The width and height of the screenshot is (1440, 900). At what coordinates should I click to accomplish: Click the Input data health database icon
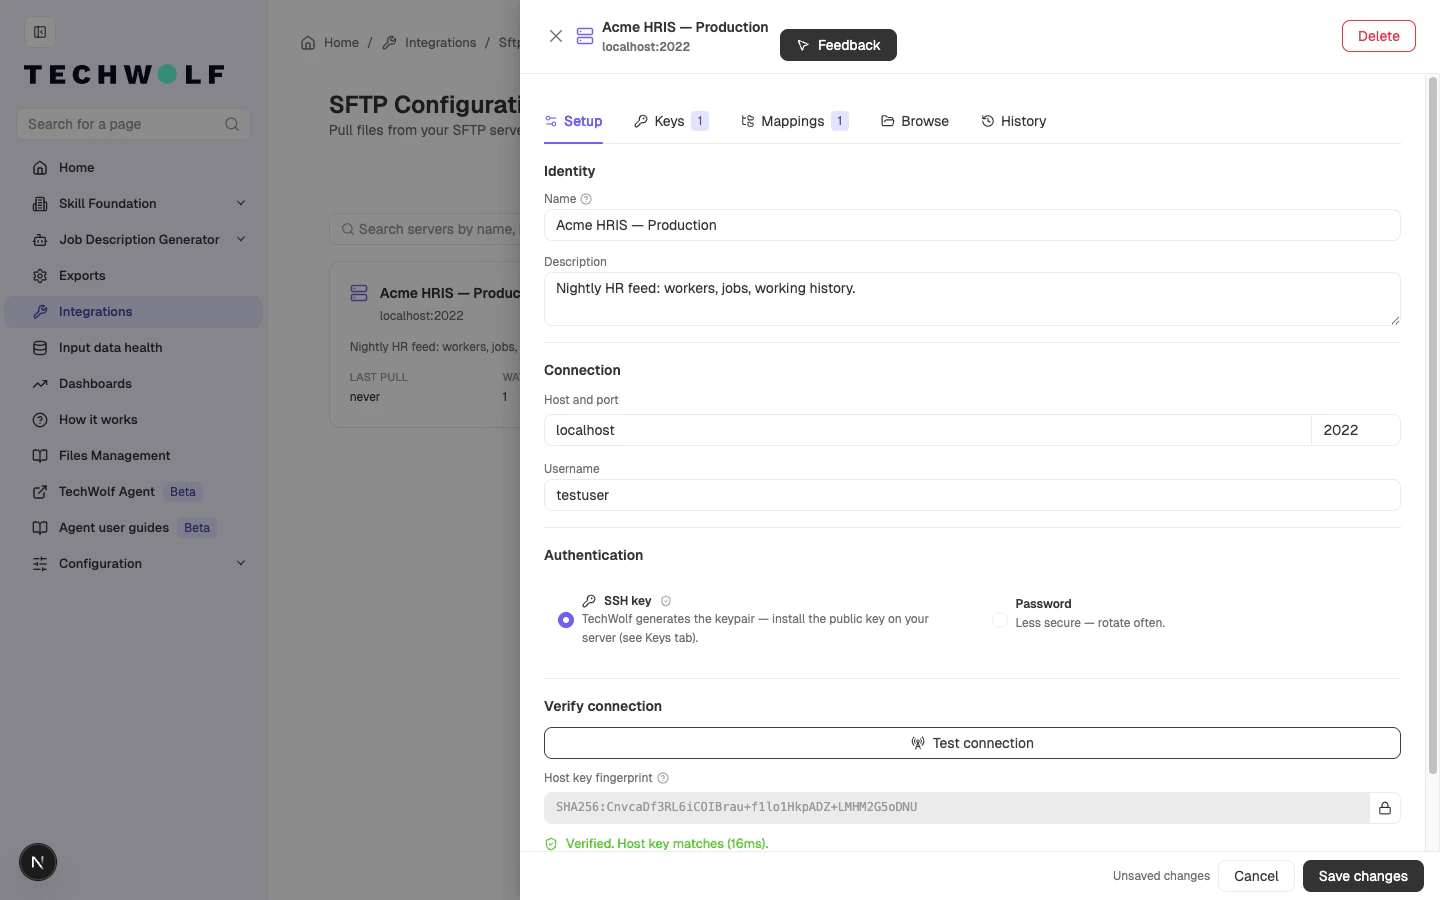coord(40,348)
